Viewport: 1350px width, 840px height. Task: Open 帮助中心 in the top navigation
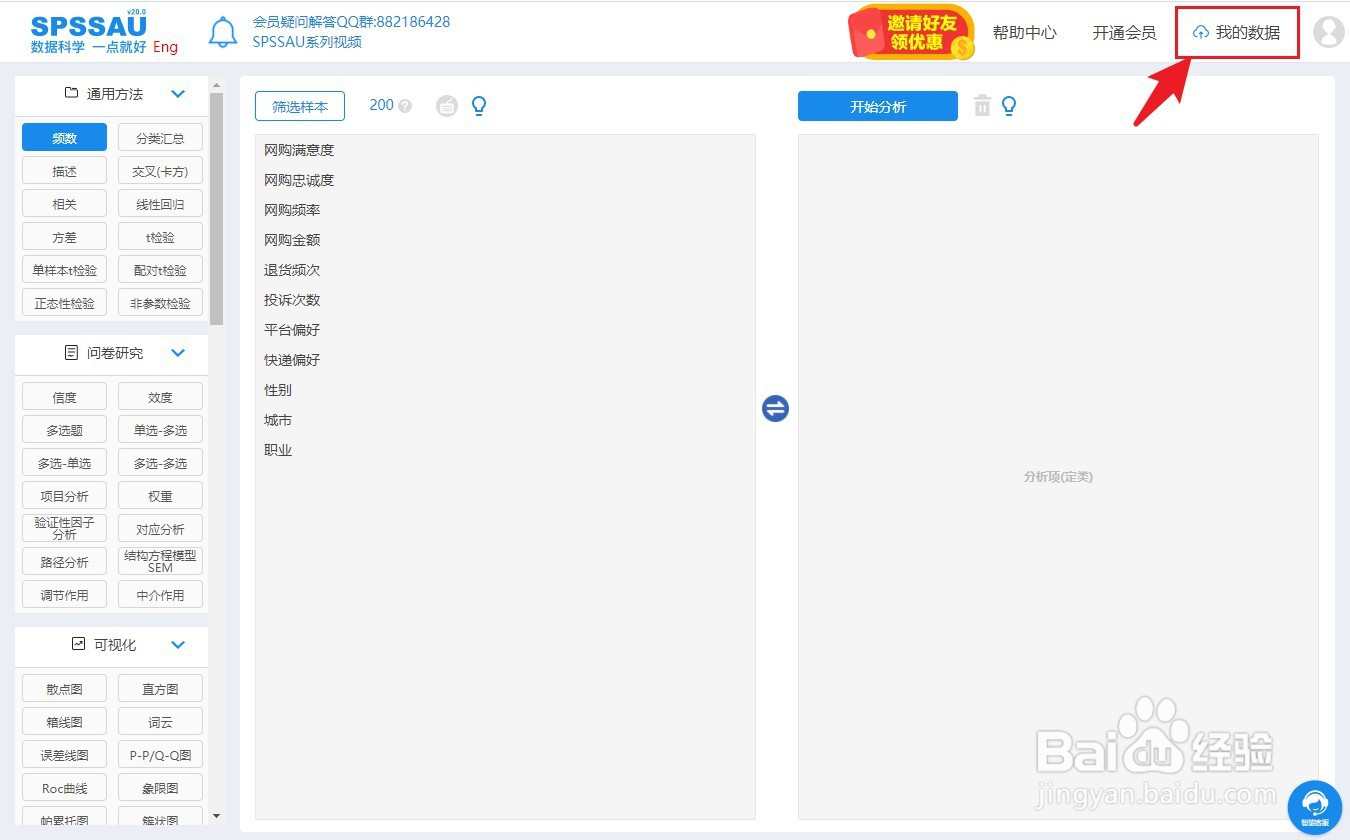[x=1024, y=33]
